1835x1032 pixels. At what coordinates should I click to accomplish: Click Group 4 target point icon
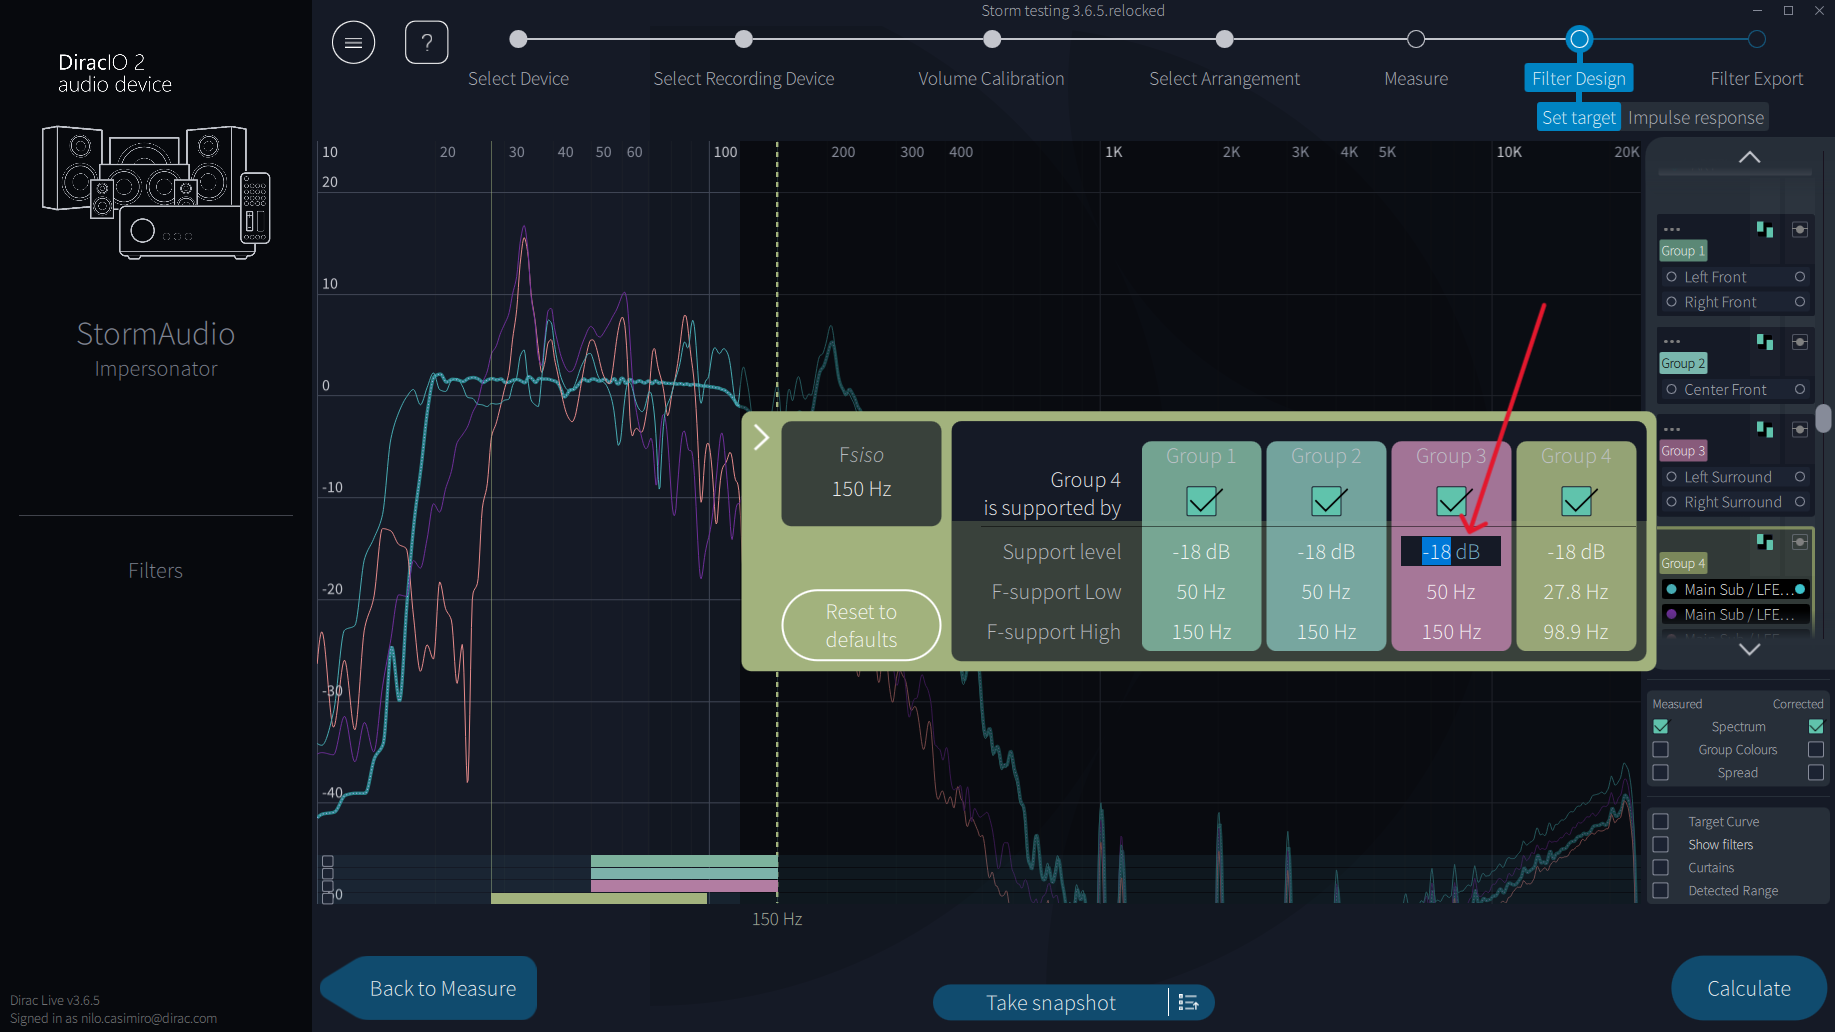click(1799, 542)
